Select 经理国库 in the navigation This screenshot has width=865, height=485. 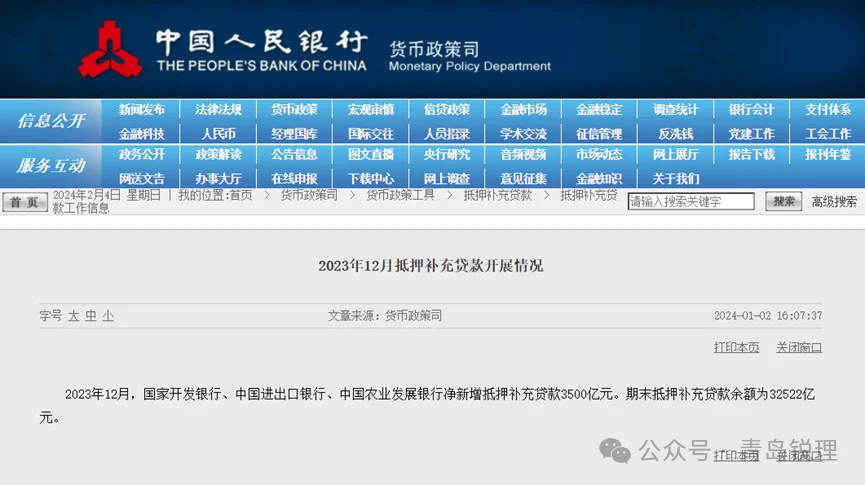(x=294, y=134)
